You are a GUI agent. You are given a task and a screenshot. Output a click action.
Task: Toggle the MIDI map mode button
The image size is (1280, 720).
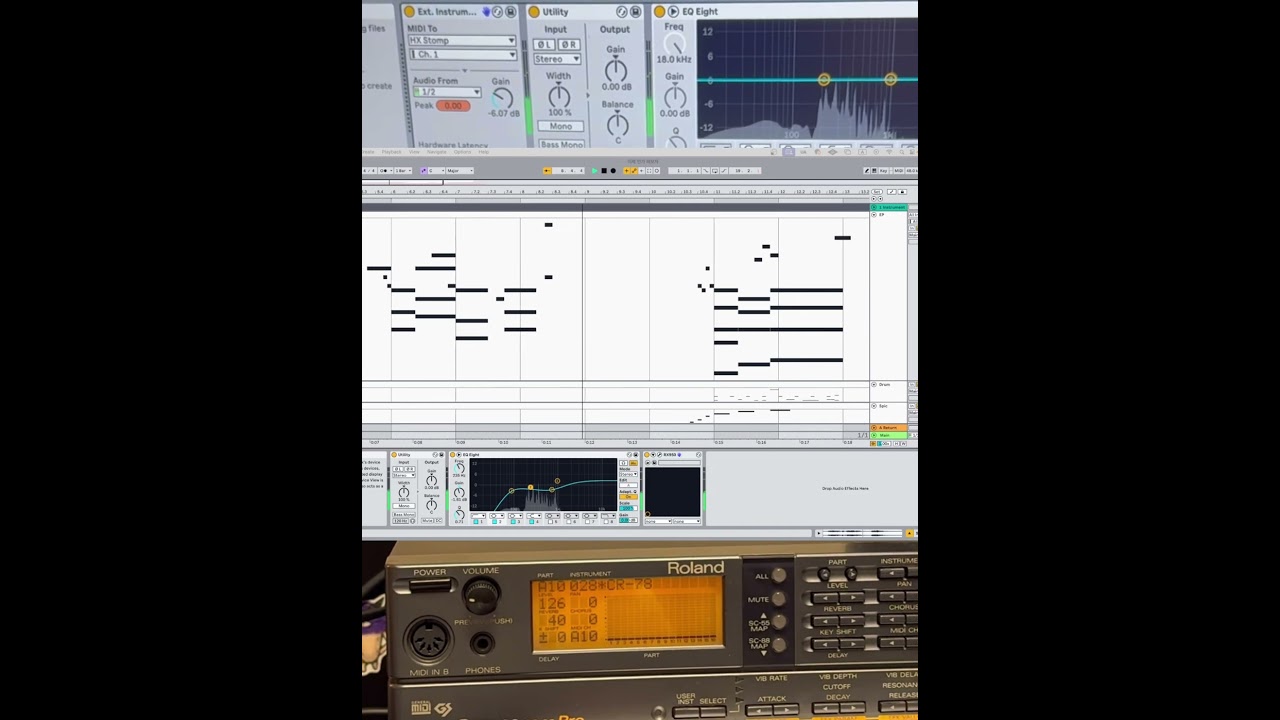(898, 171)
